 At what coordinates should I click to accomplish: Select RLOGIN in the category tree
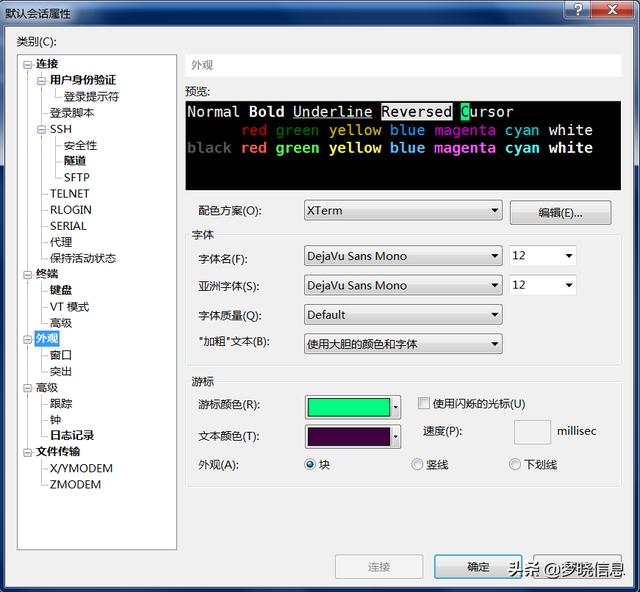click(x=71, y=210)
